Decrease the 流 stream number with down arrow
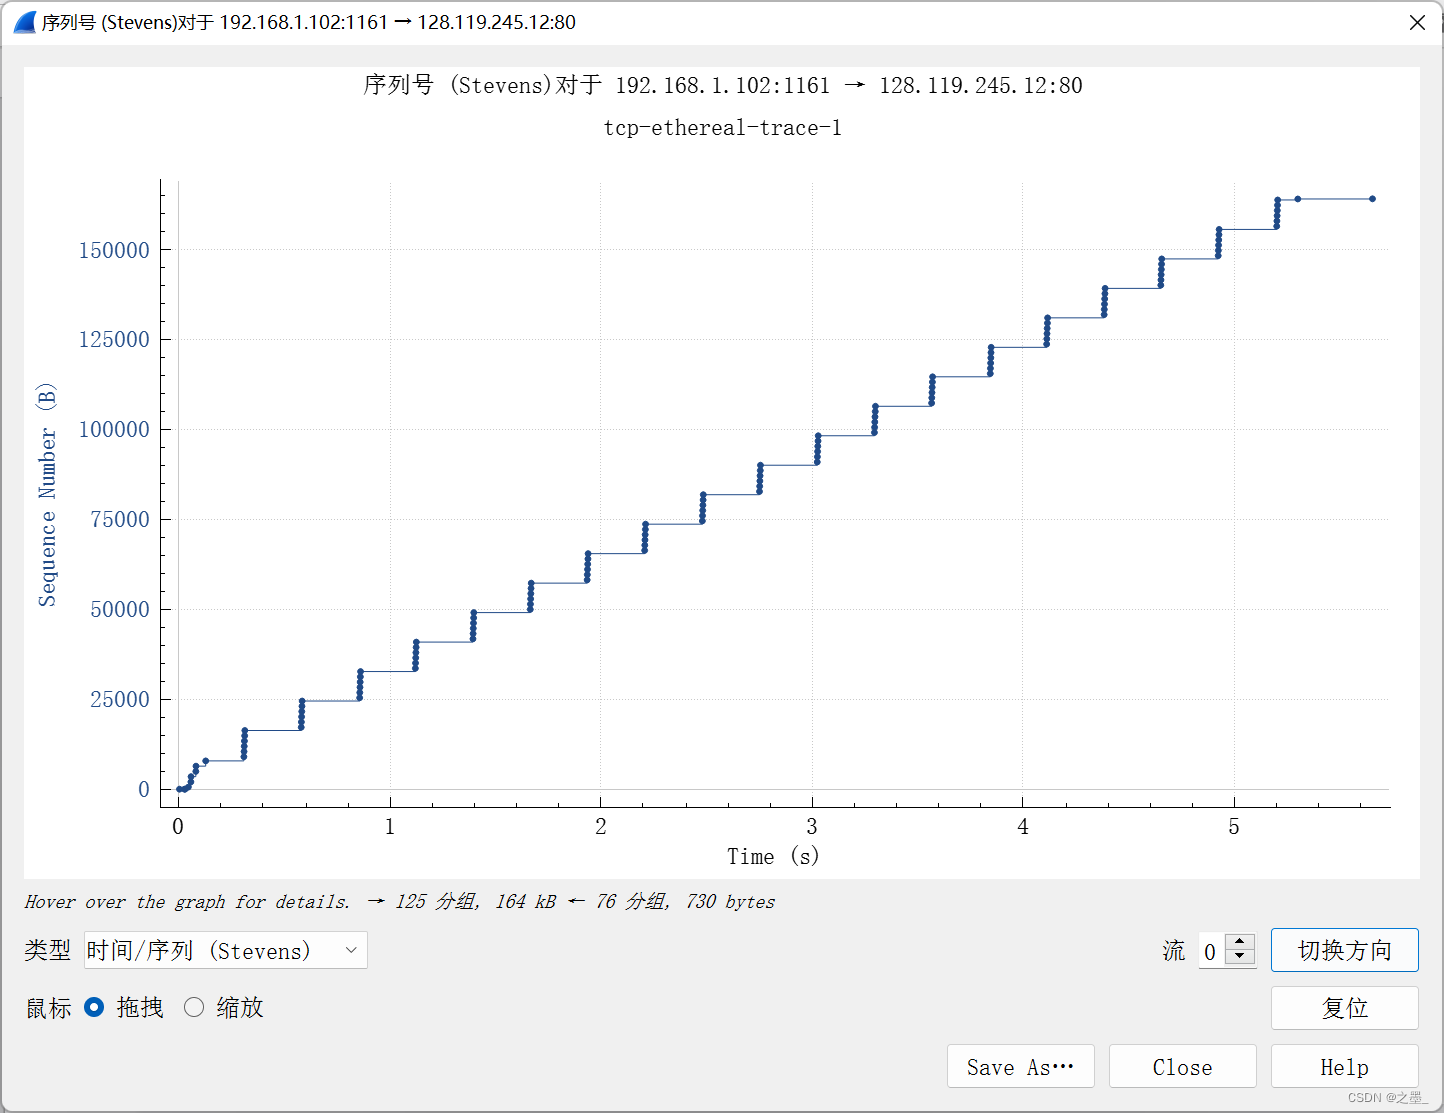This screenshot has width=1444, height=1113. point(1240,958)
